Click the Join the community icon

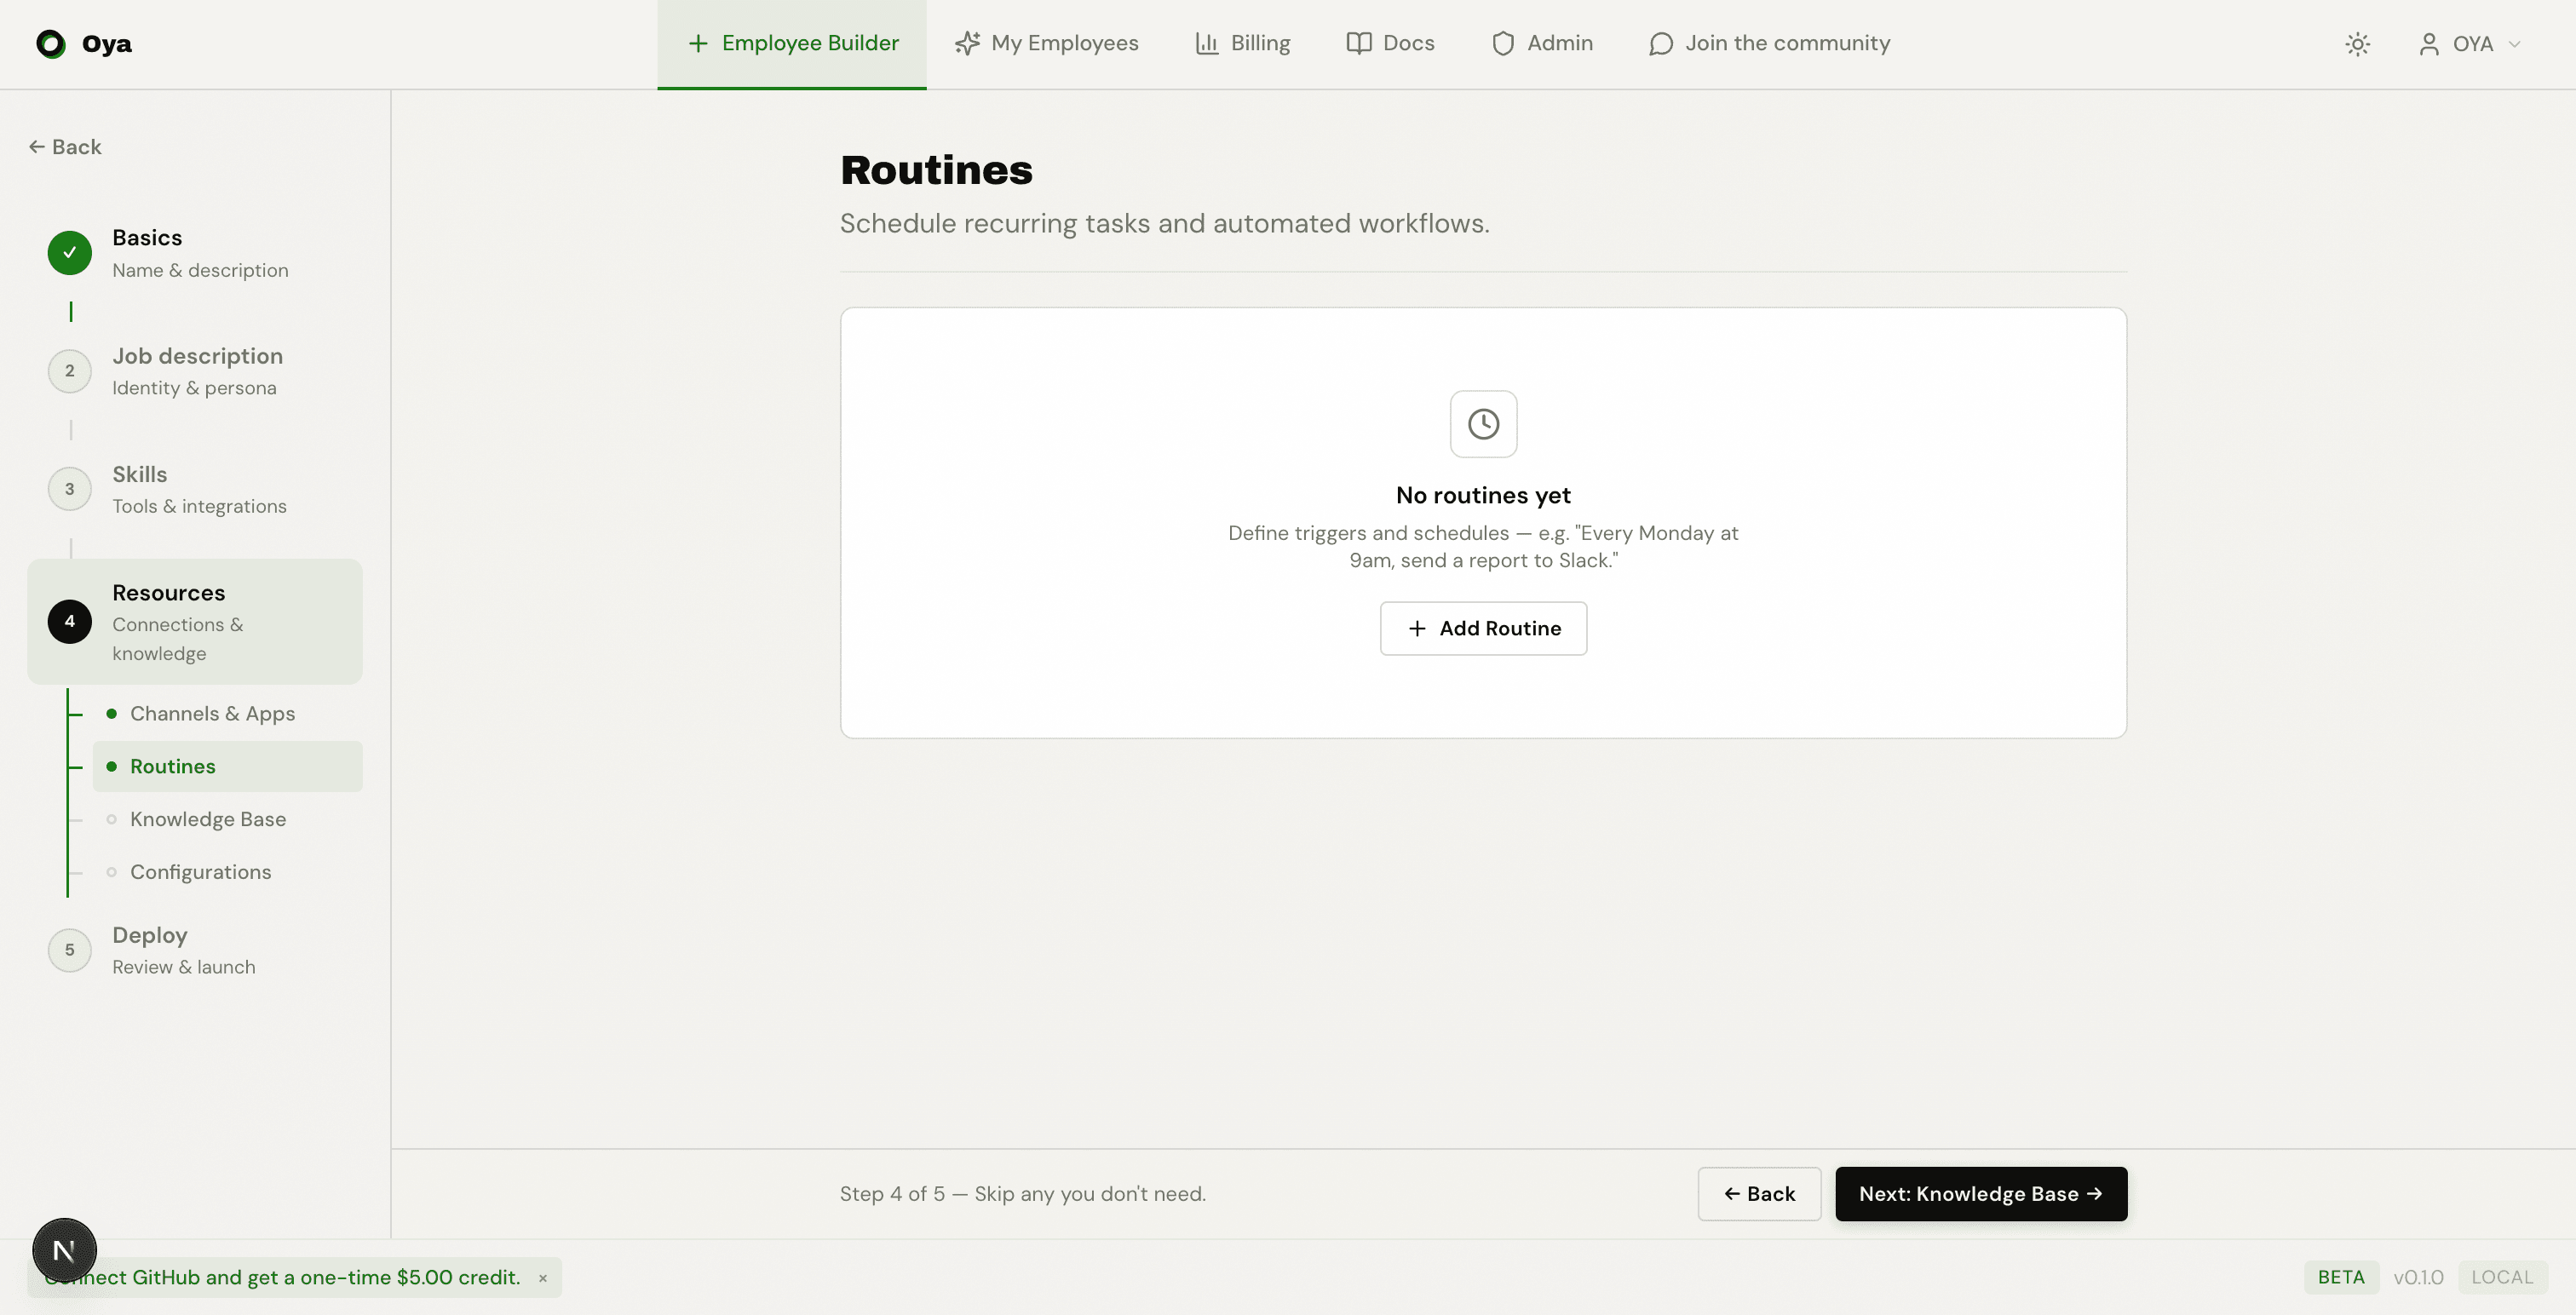pyautogui.click(x=1660, y=43)
